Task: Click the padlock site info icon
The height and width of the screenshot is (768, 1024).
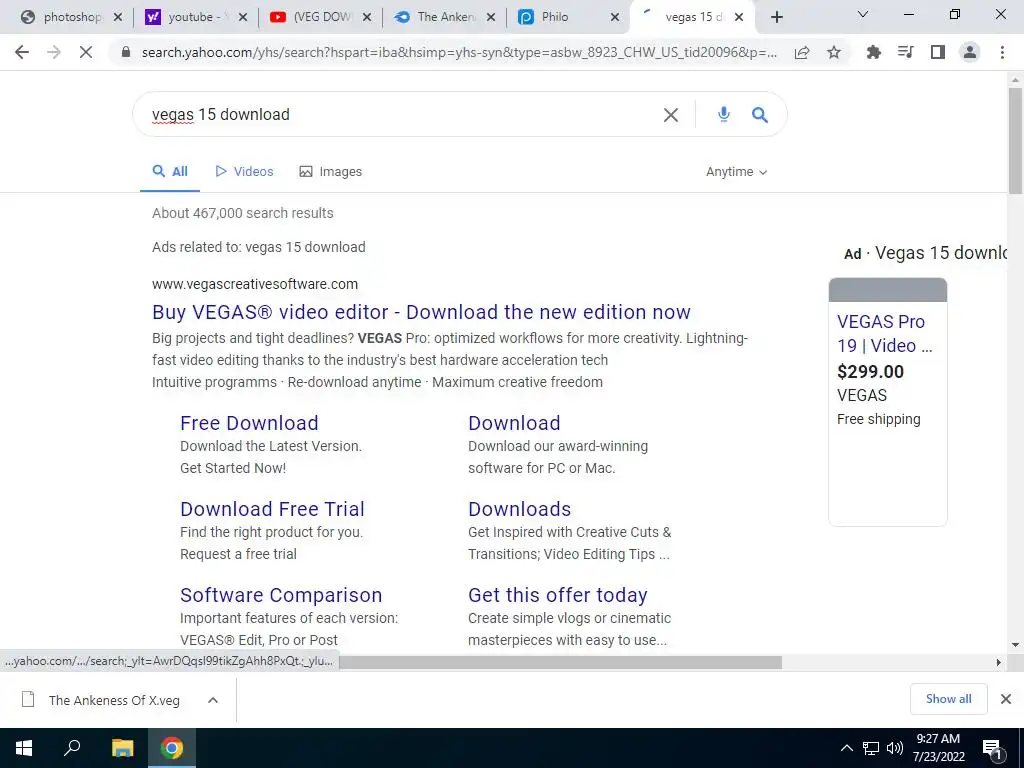Action: 126,52
